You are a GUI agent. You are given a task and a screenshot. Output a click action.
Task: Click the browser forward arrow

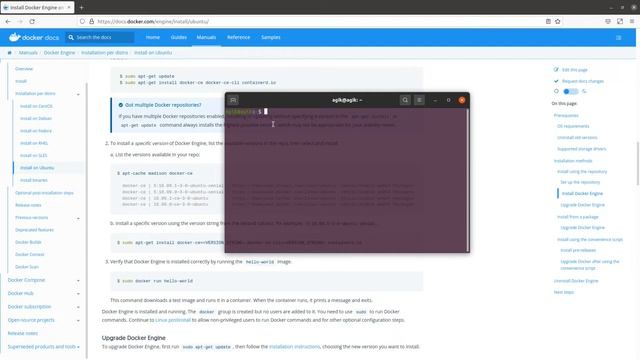tap(20, 22)
